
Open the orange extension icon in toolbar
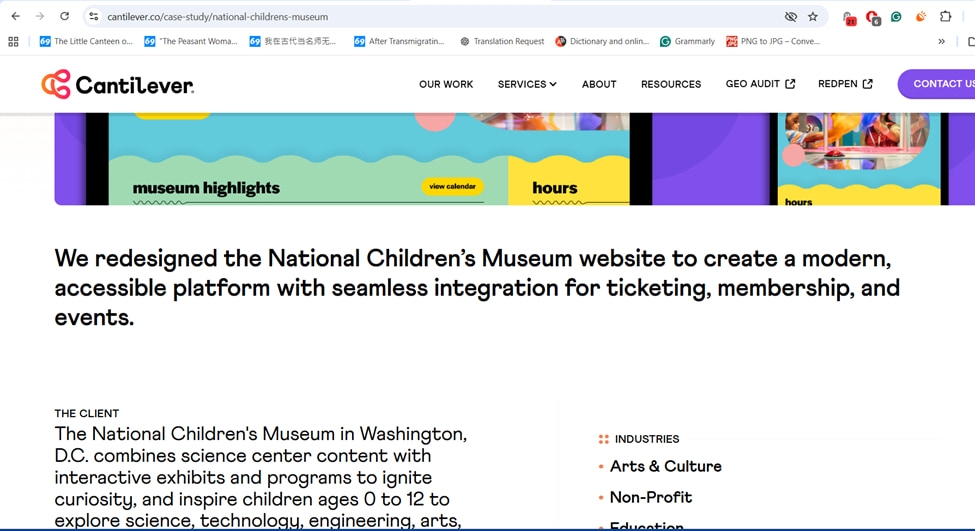click(x=921, y=17)
